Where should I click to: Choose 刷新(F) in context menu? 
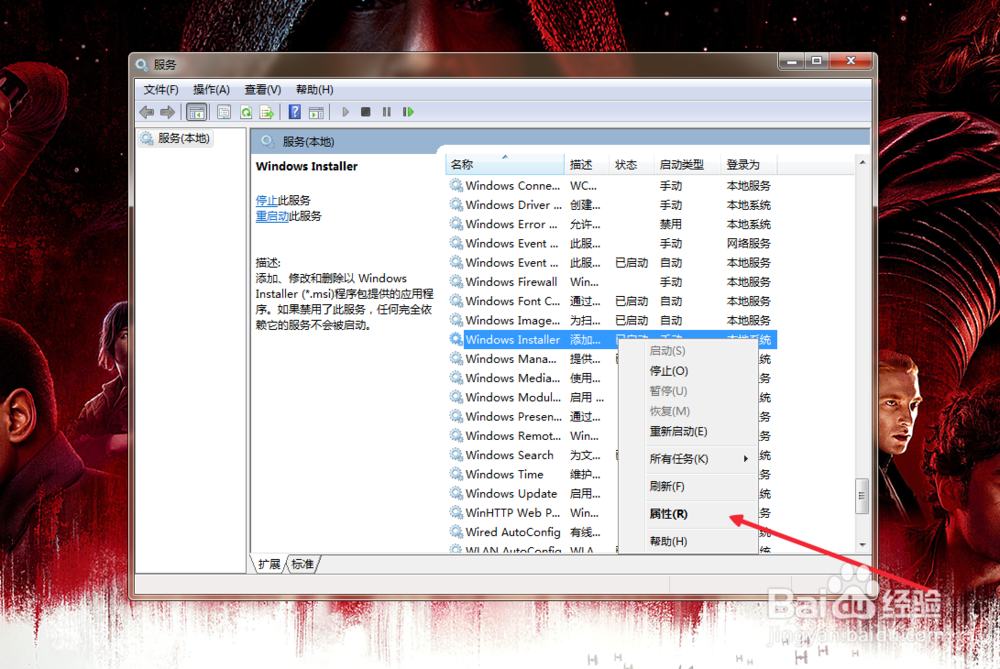pos(688,486)
